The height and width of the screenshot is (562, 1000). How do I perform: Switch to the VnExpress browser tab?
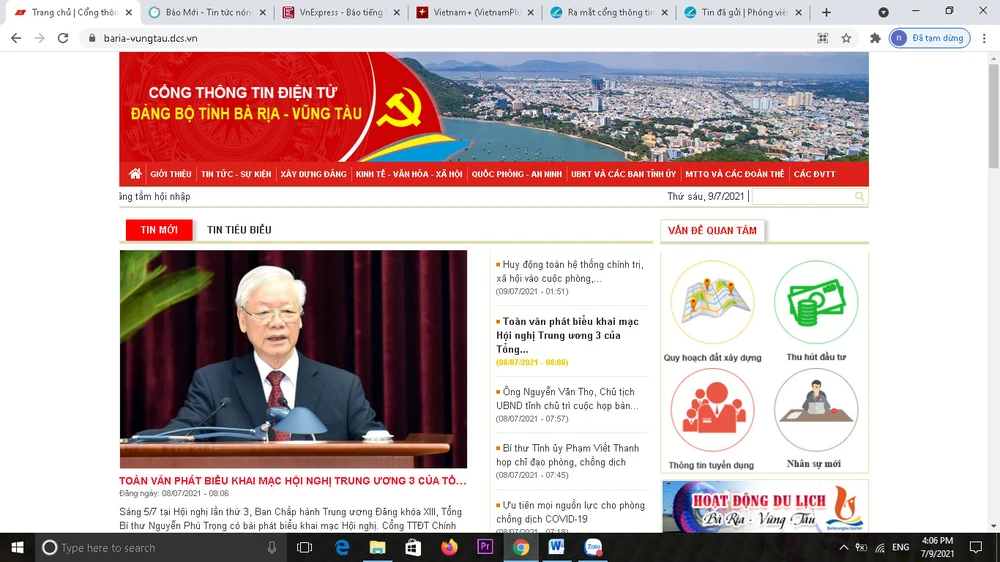coord(340,12)
